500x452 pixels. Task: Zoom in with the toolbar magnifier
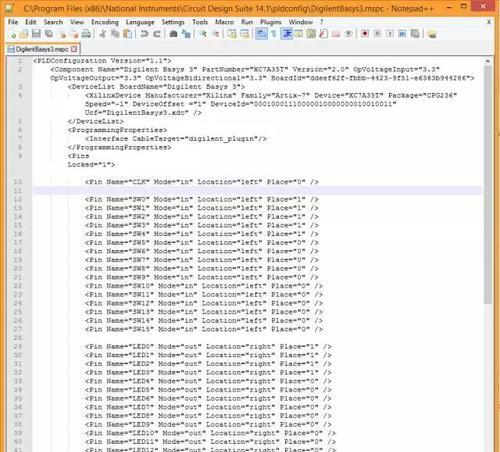(x=203, y=34)
